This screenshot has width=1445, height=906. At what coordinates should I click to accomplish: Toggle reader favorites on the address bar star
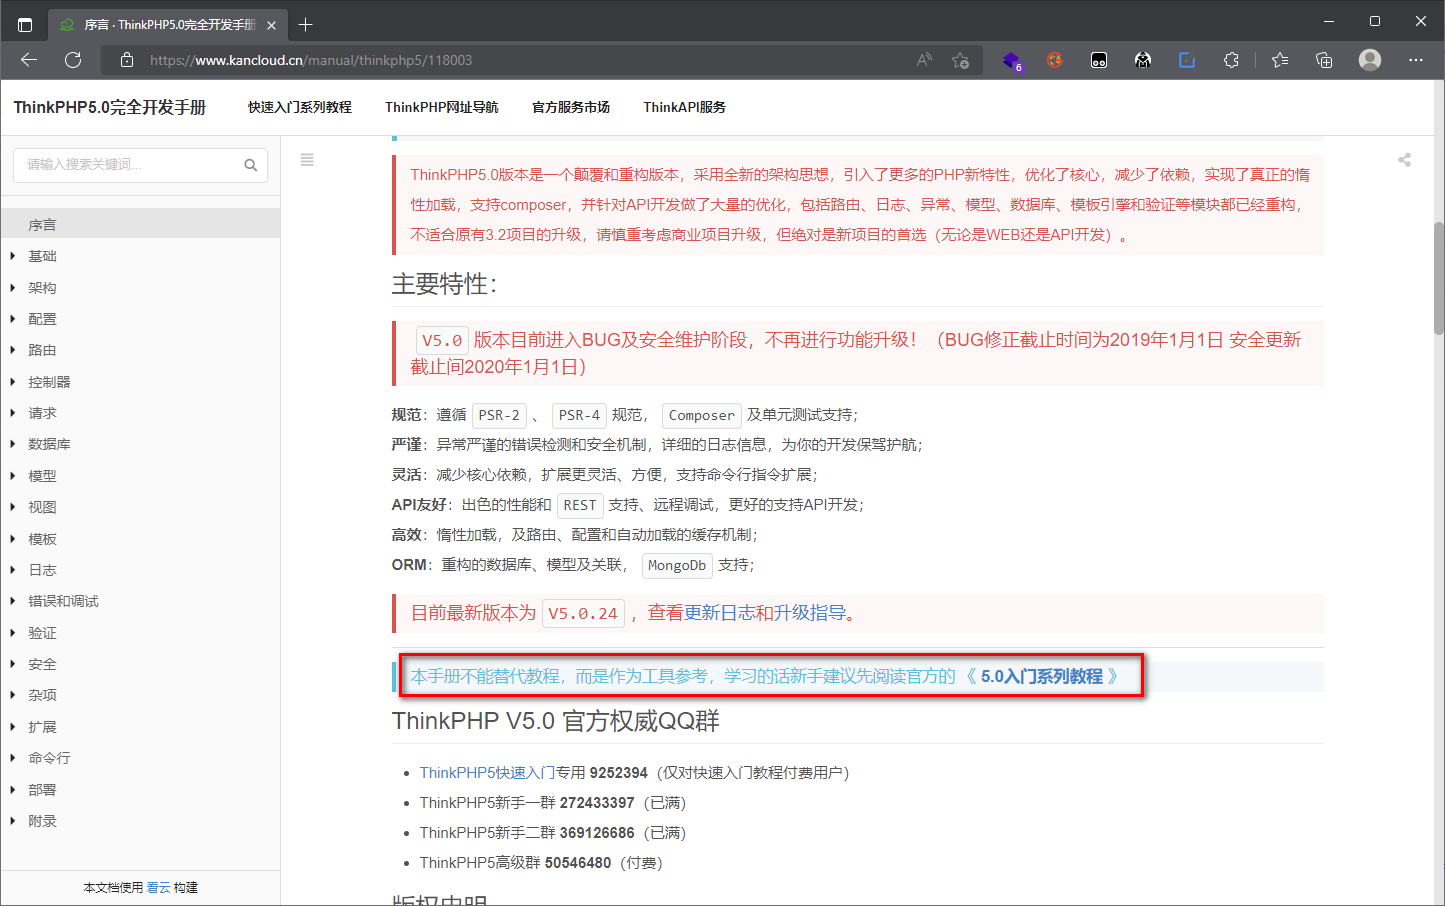tap(961, 60)
